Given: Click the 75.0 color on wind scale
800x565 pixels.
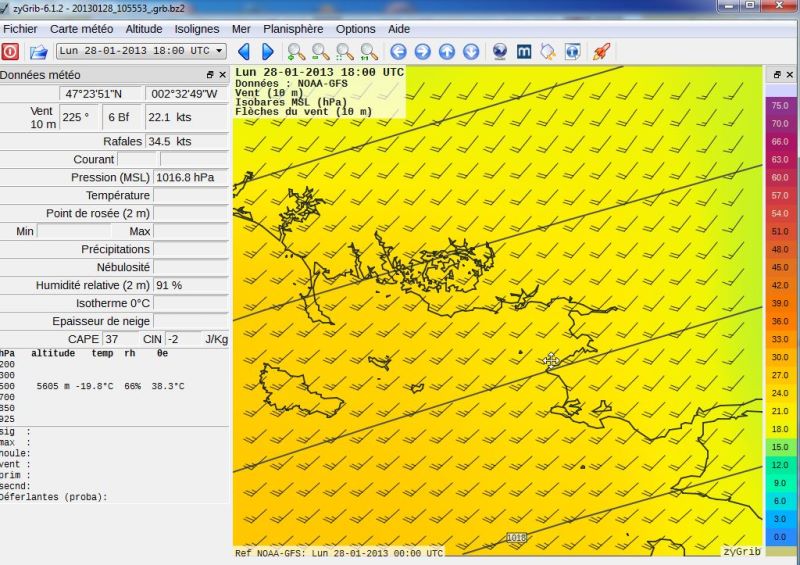Looking at the screenshot, I should pyautogui.click(x=780, y=105).
